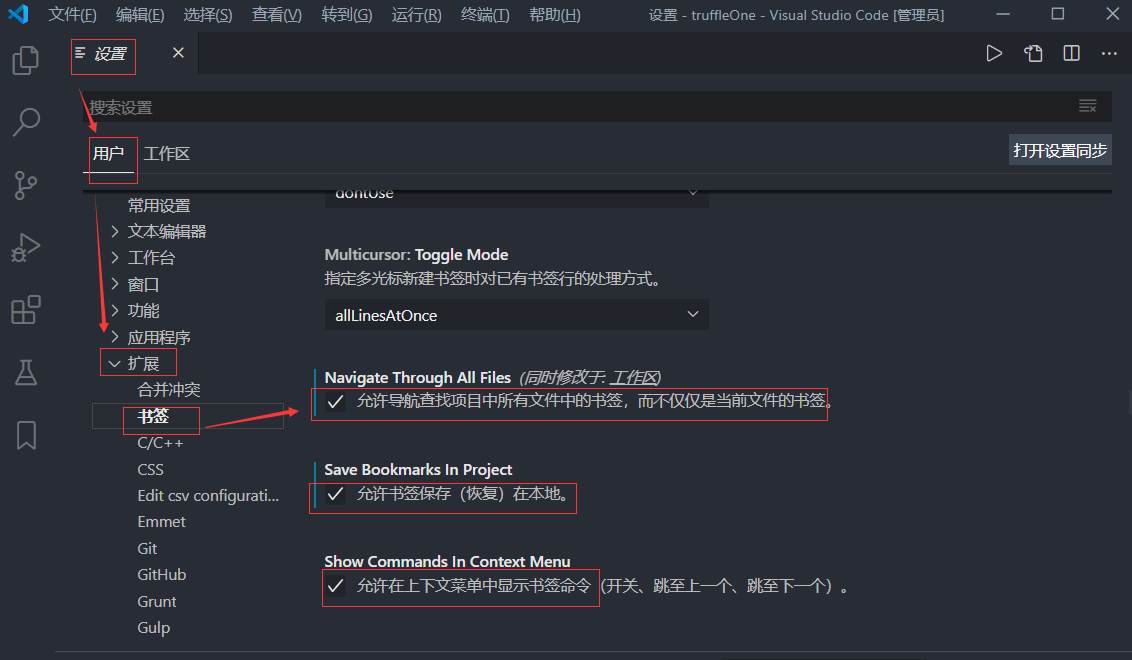1132x660 pixels.
Task: Select GitHub extension settings
Action: [162, 574]
